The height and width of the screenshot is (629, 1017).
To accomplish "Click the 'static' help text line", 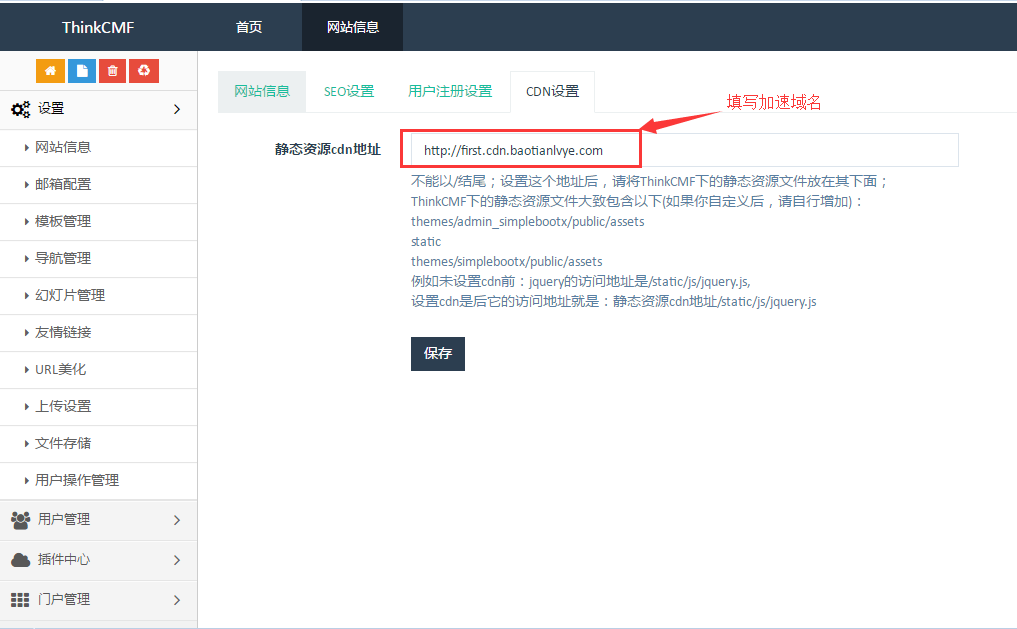I will click(x=425, y=241).
